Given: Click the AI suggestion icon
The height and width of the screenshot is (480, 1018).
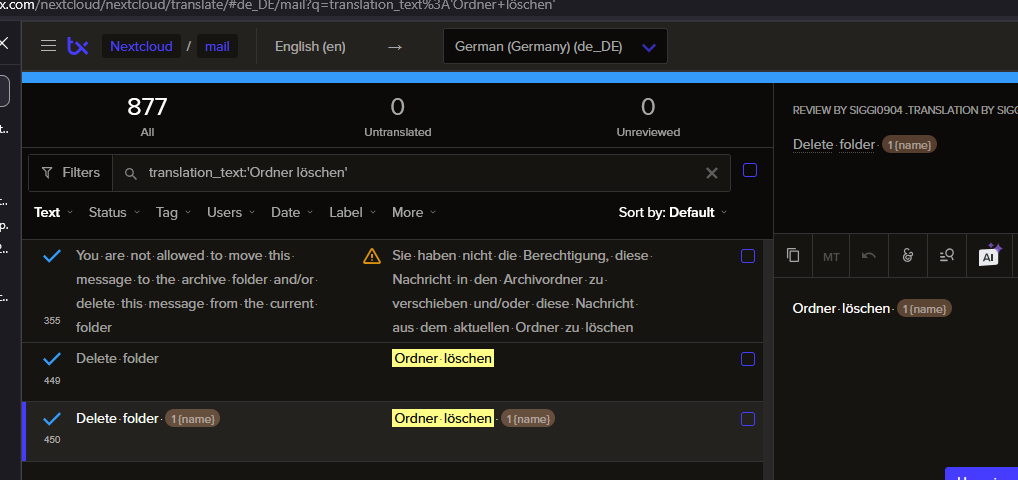Looking at the screenshot, I should pyautogui.click(x=989, y=256).
